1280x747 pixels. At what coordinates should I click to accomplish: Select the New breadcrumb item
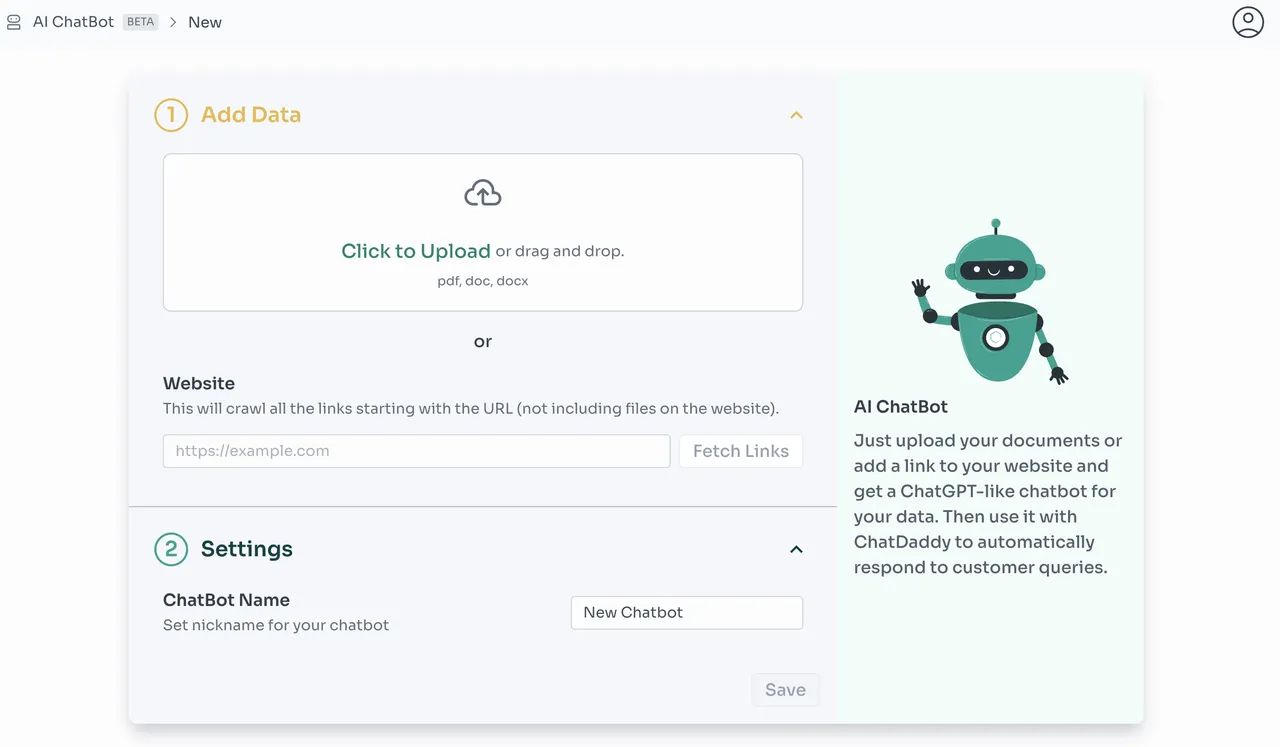205,22
